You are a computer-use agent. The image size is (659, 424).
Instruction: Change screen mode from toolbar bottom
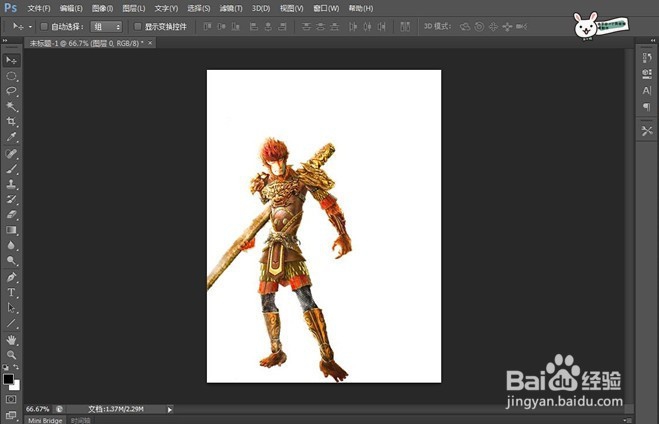click(11, 415)
